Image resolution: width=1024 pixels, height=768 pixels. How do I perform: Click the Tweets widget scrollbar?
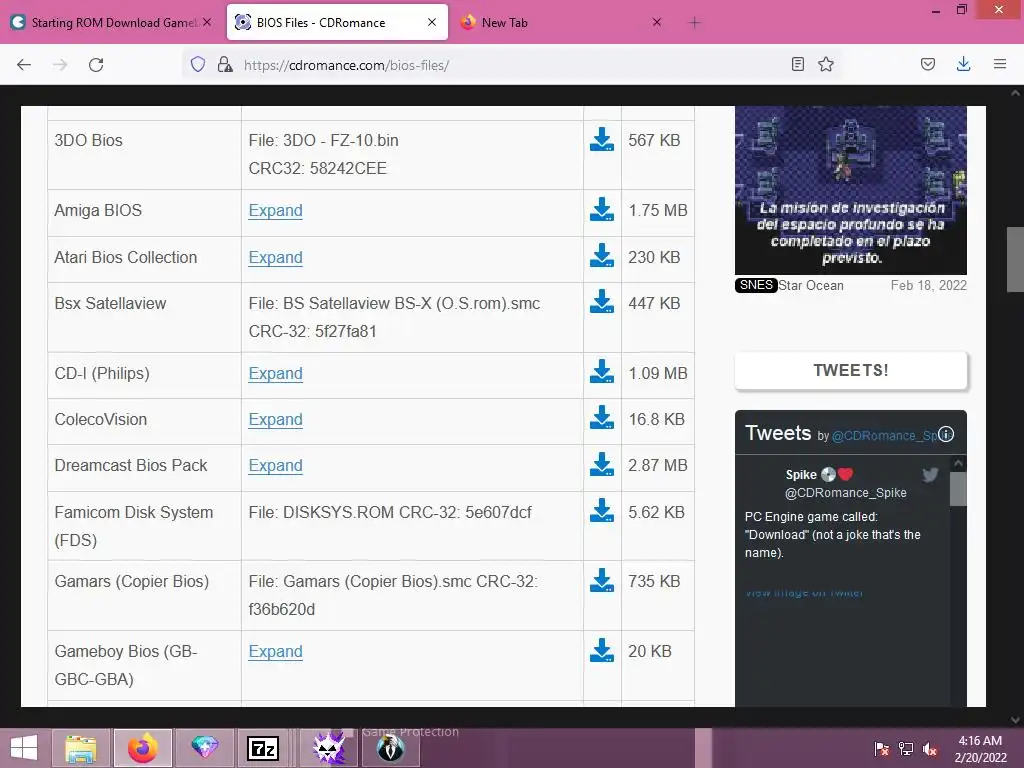(958, 489)
